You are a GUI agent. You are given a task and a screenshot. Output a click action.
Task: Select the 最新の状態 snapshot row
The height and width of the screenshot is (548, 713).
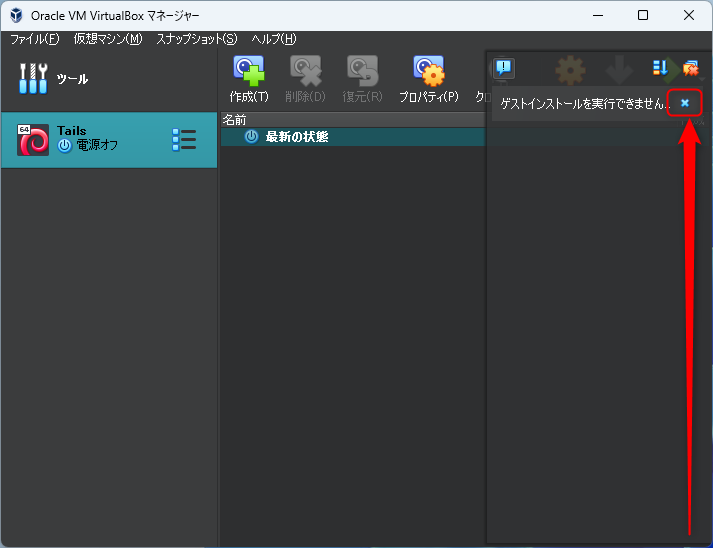[x=353, y=137]
